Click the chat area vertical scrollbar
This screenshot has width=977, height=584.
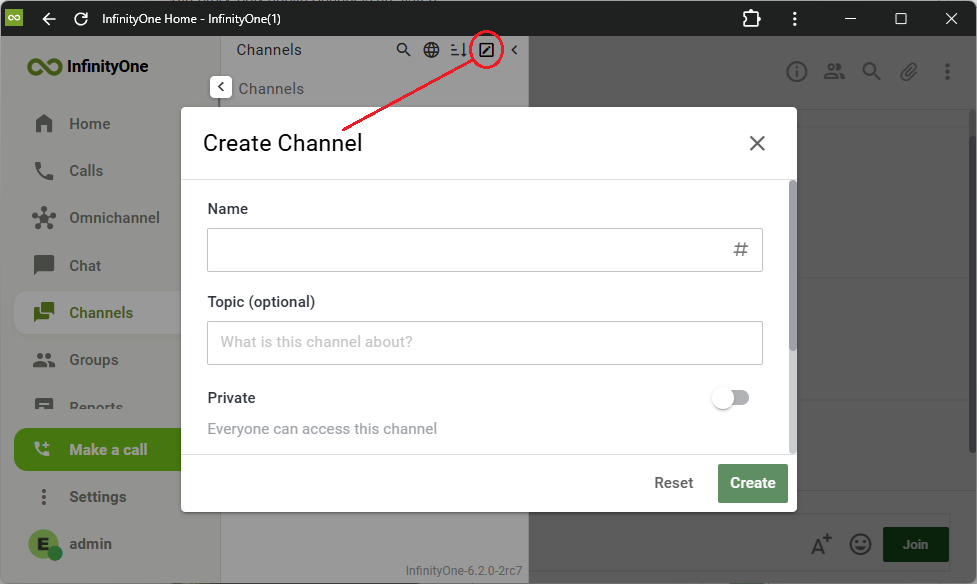point(973,293)
